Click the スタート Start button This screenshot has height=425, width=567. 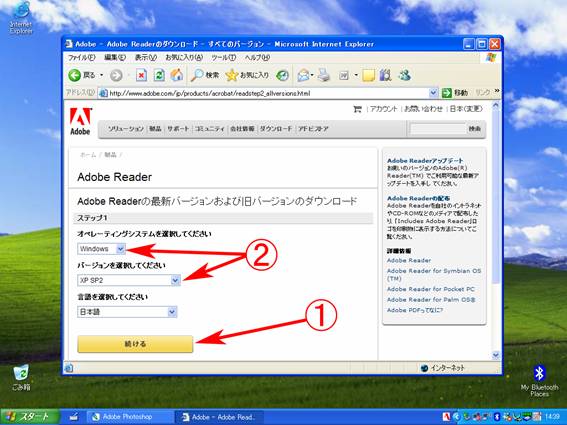click(30, 417)
